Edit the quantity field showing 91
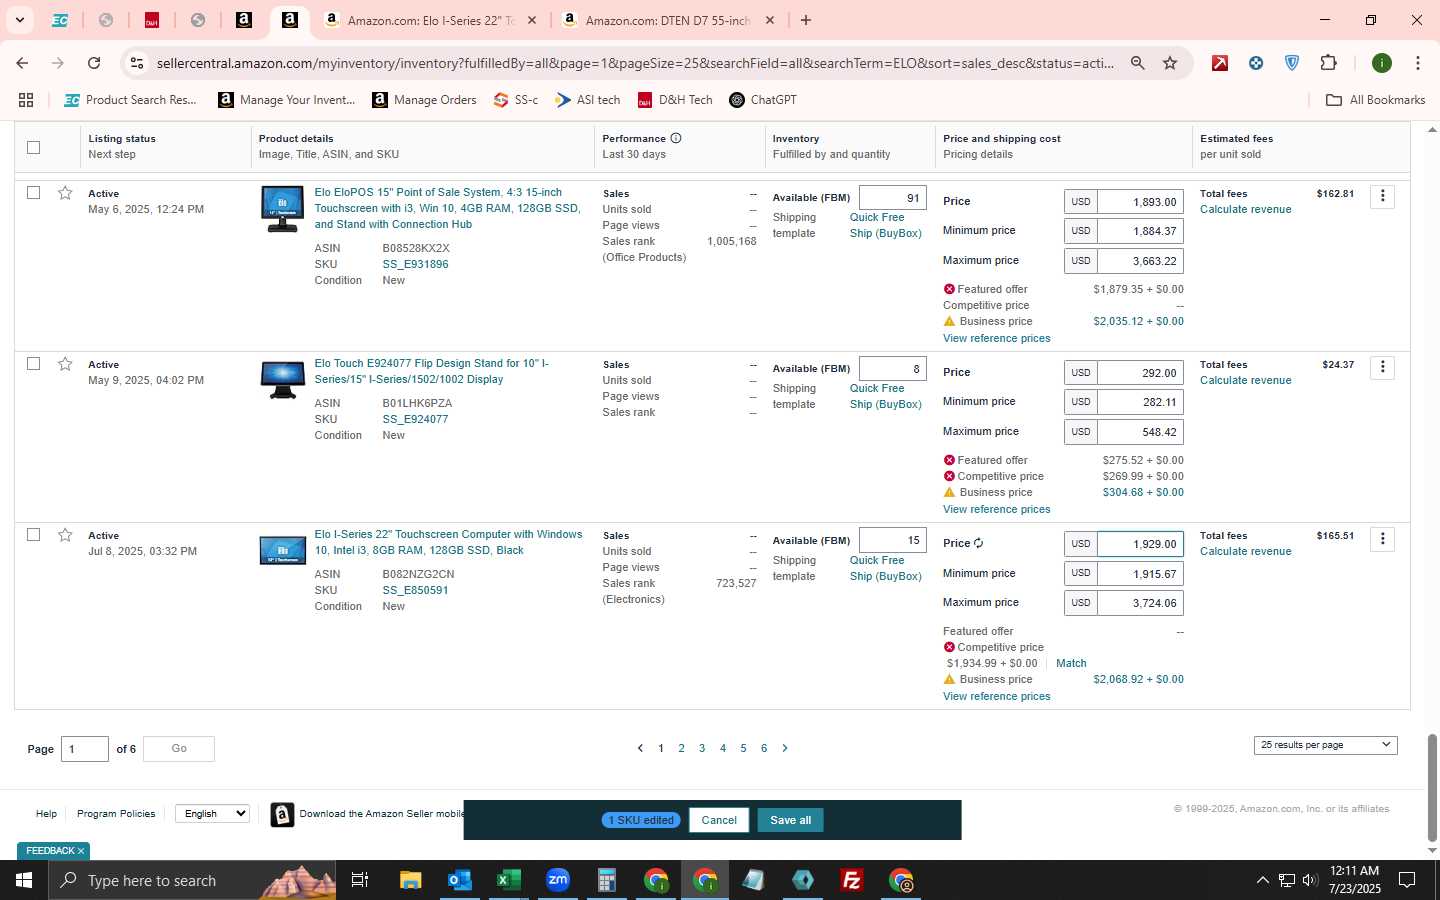Viewport: 1440px width, 900px height. click(893, 198)
